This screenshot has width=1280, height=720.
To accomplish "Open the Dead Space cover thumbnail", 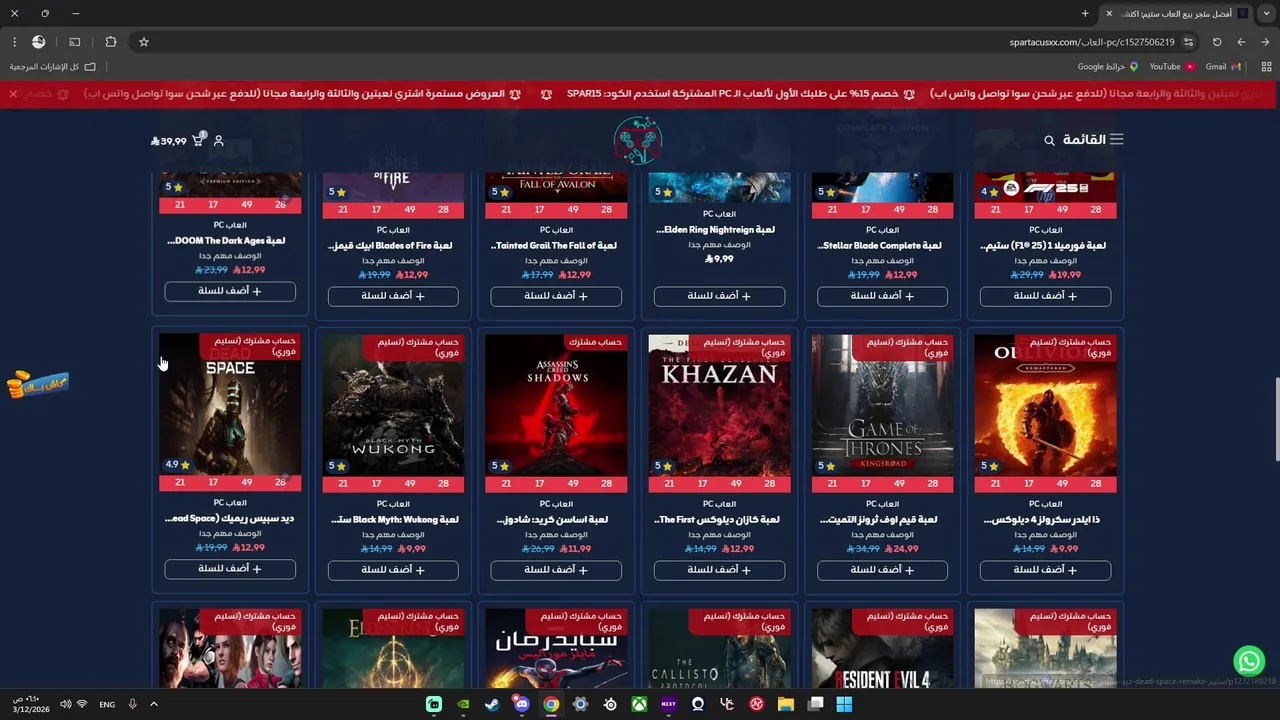I will click(230, 404).
